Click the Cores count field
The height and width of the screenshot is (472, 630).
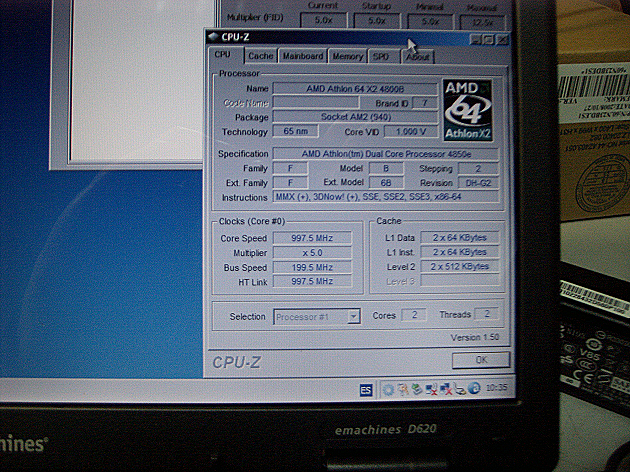[414, 315]
